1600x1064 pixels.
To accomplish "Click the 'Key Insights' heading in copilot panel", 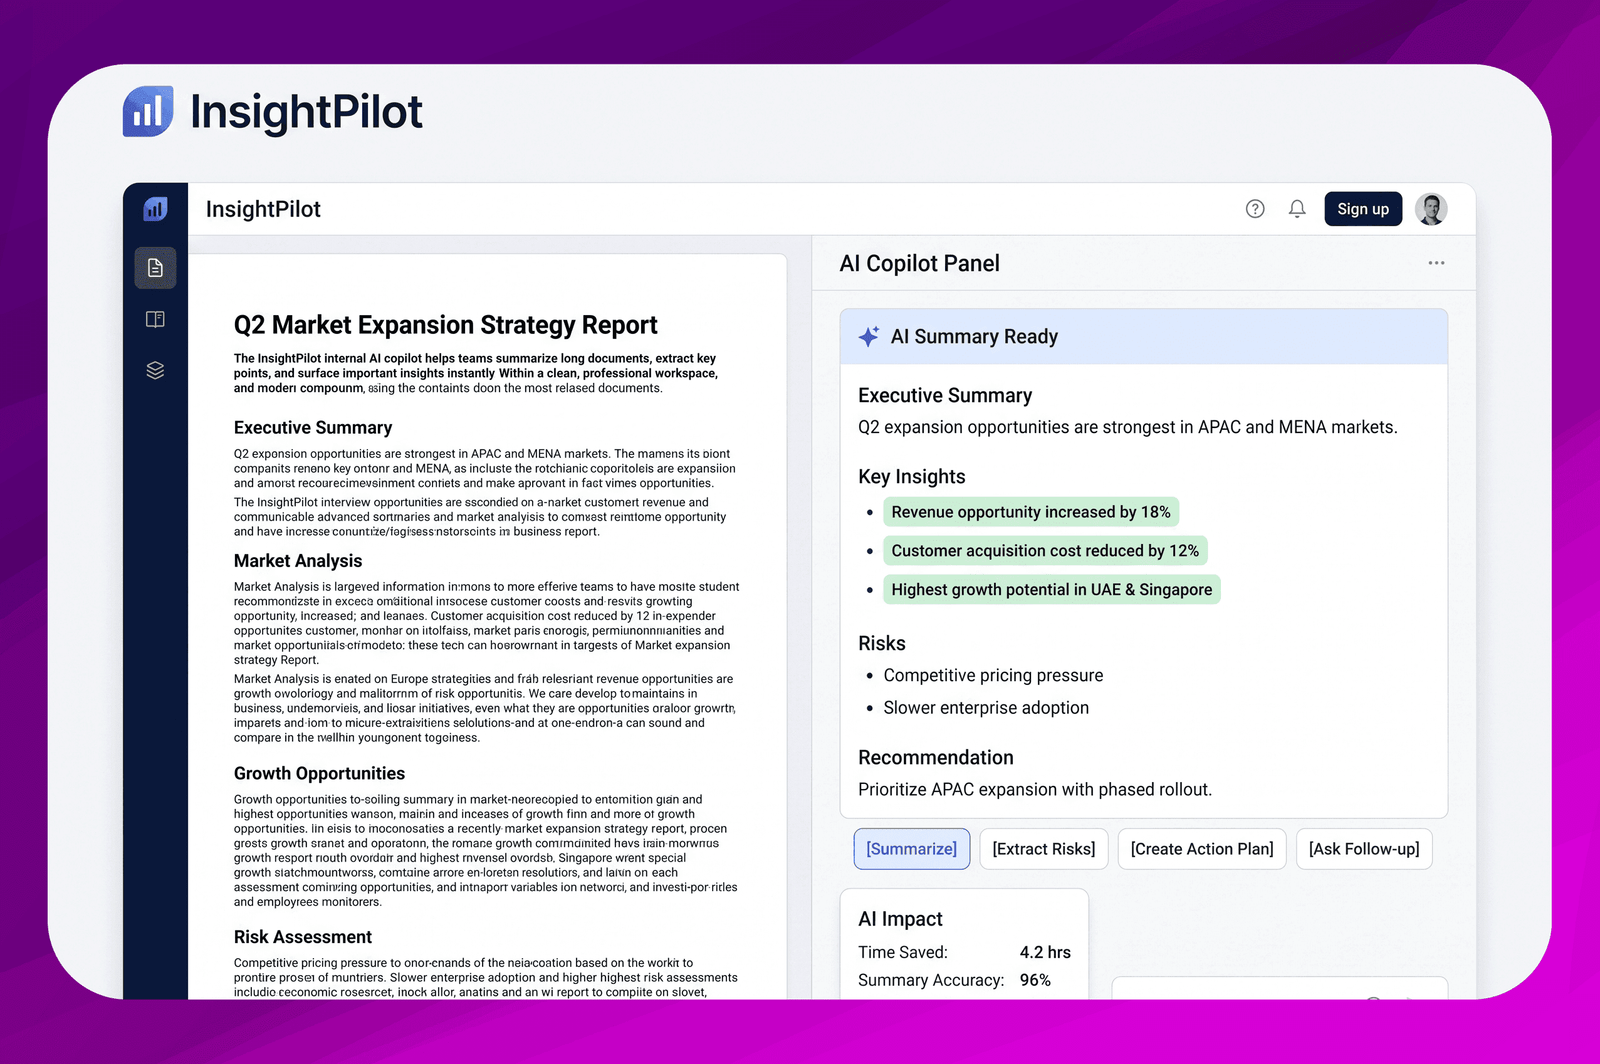I will coord(912,477).
